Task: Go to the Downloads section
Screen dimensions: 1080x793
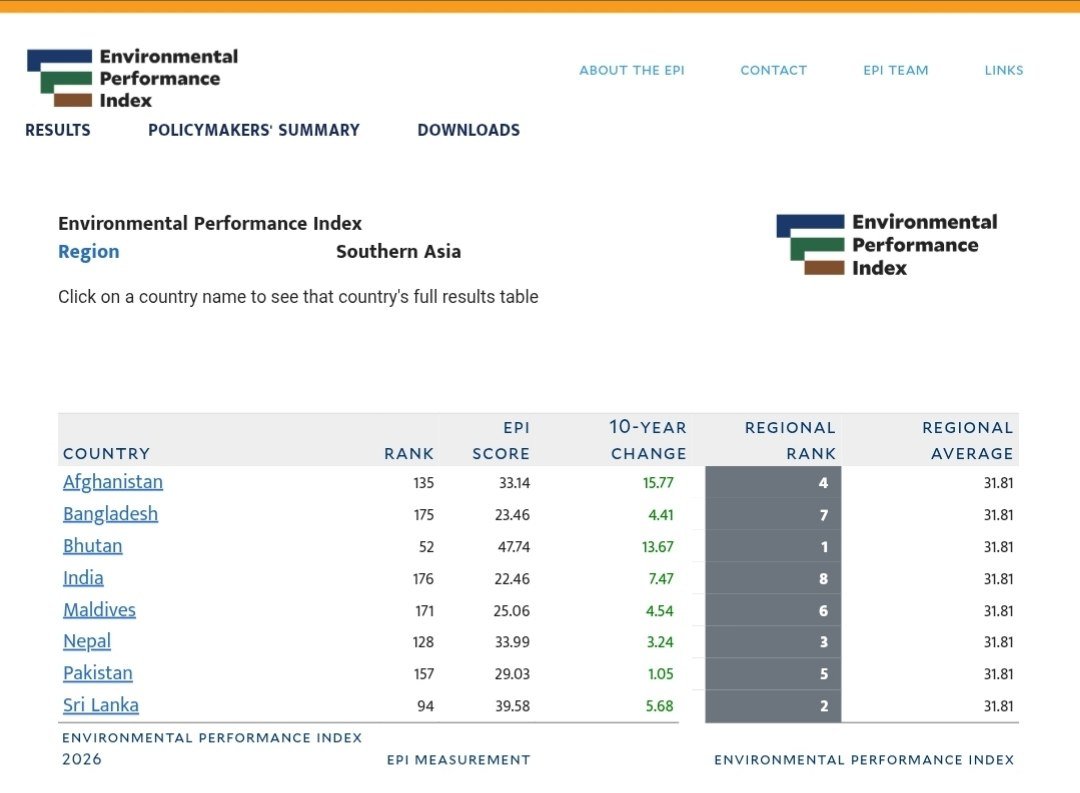Action: (468, 130)
